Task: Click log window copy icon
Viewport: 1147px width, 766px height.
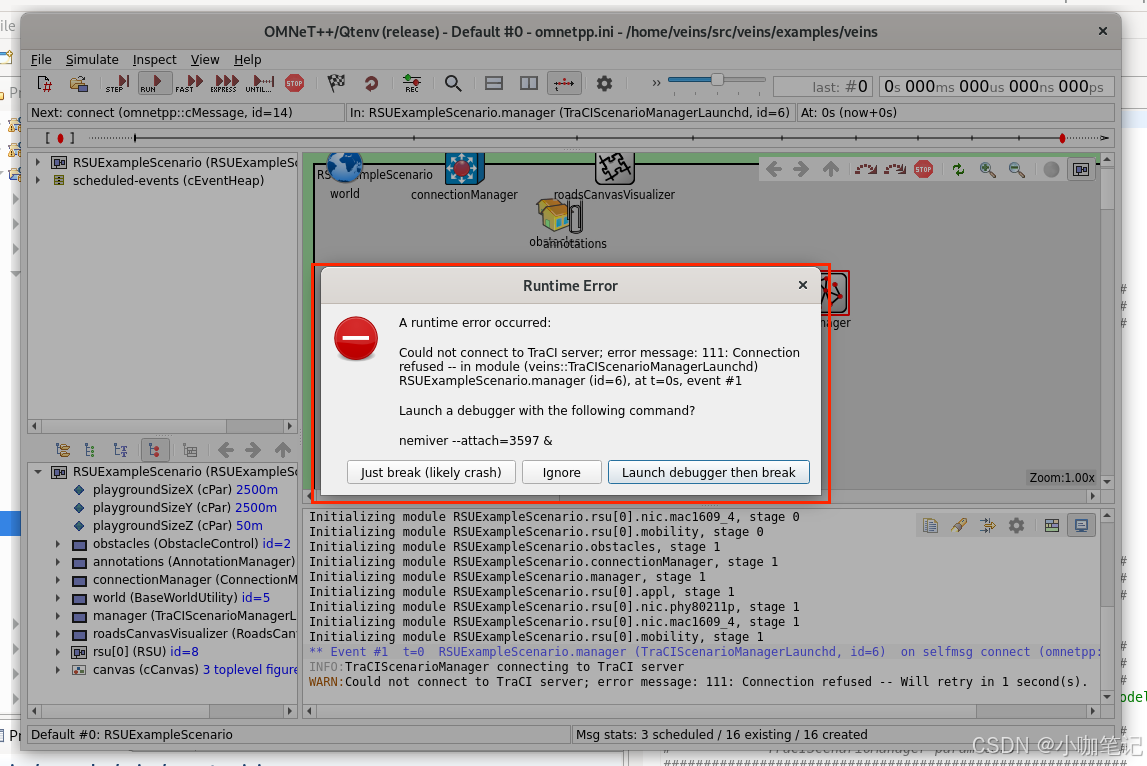Action: (x=930, y=525)
